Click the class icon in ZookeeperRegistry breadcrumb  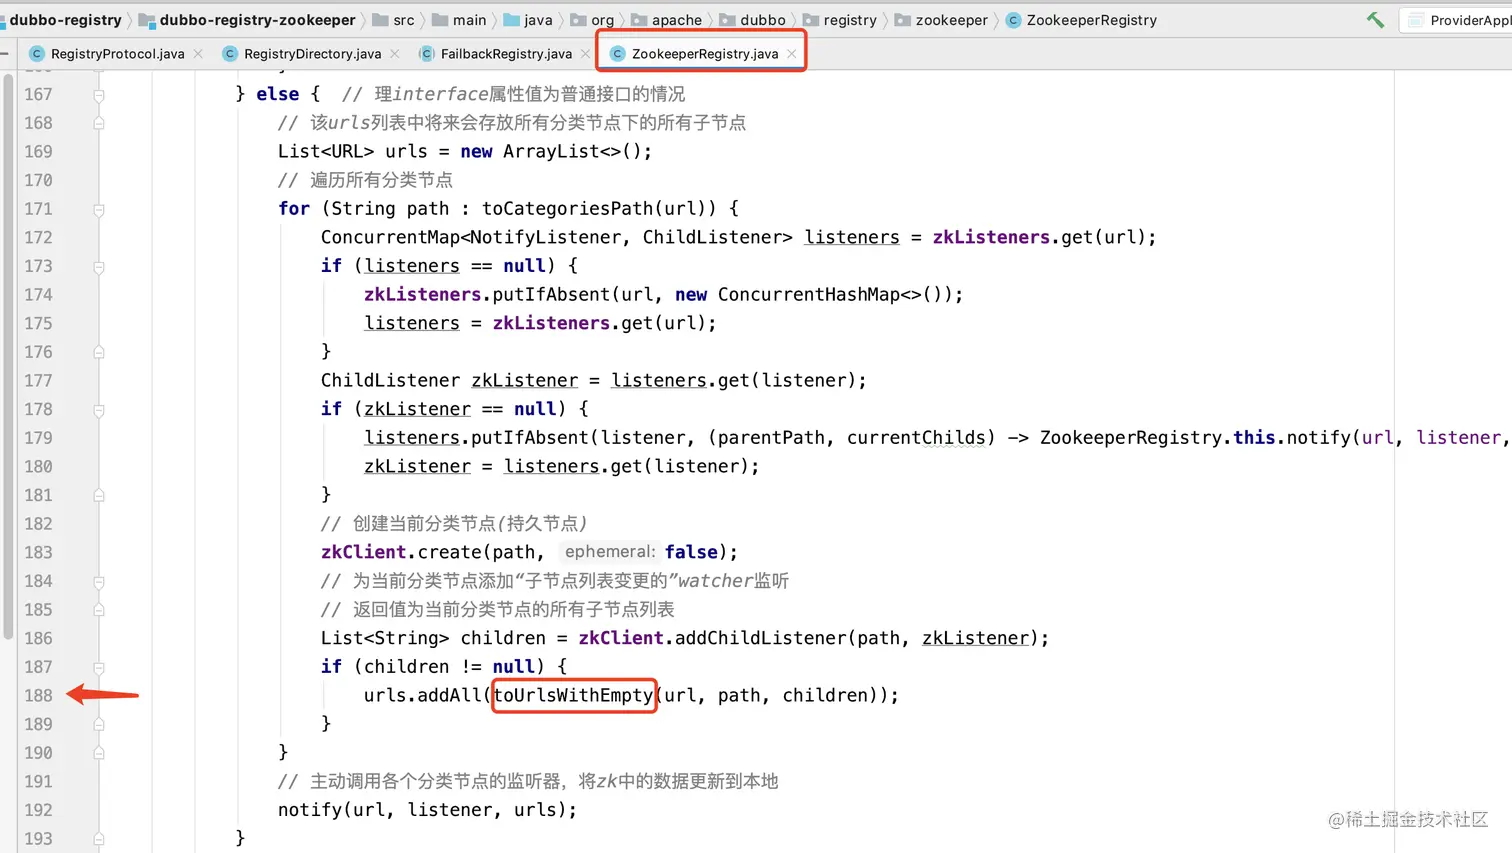(x=1013, y=20)
